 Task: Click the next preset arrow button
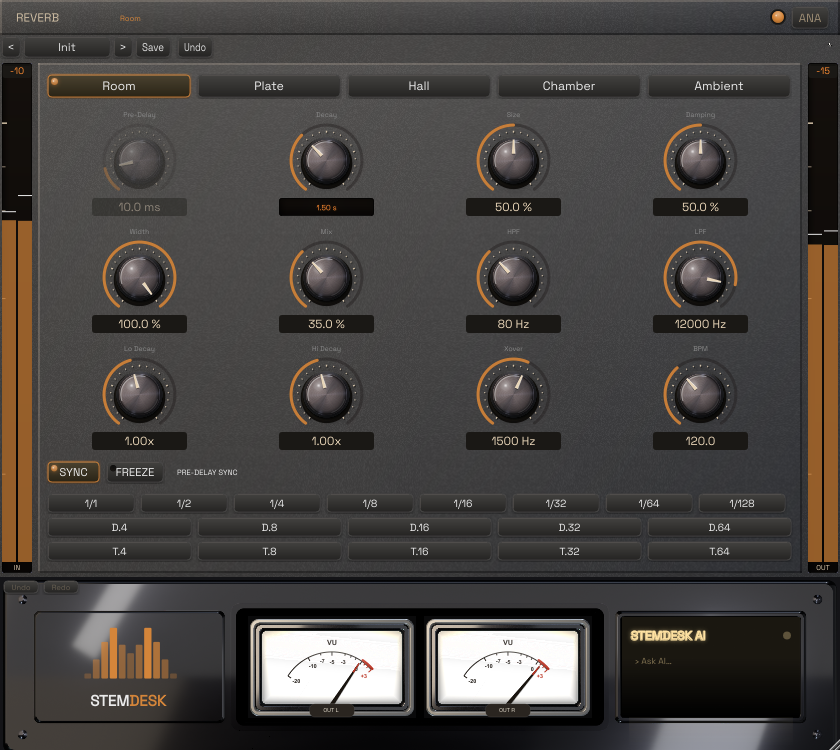pos(123,47)
